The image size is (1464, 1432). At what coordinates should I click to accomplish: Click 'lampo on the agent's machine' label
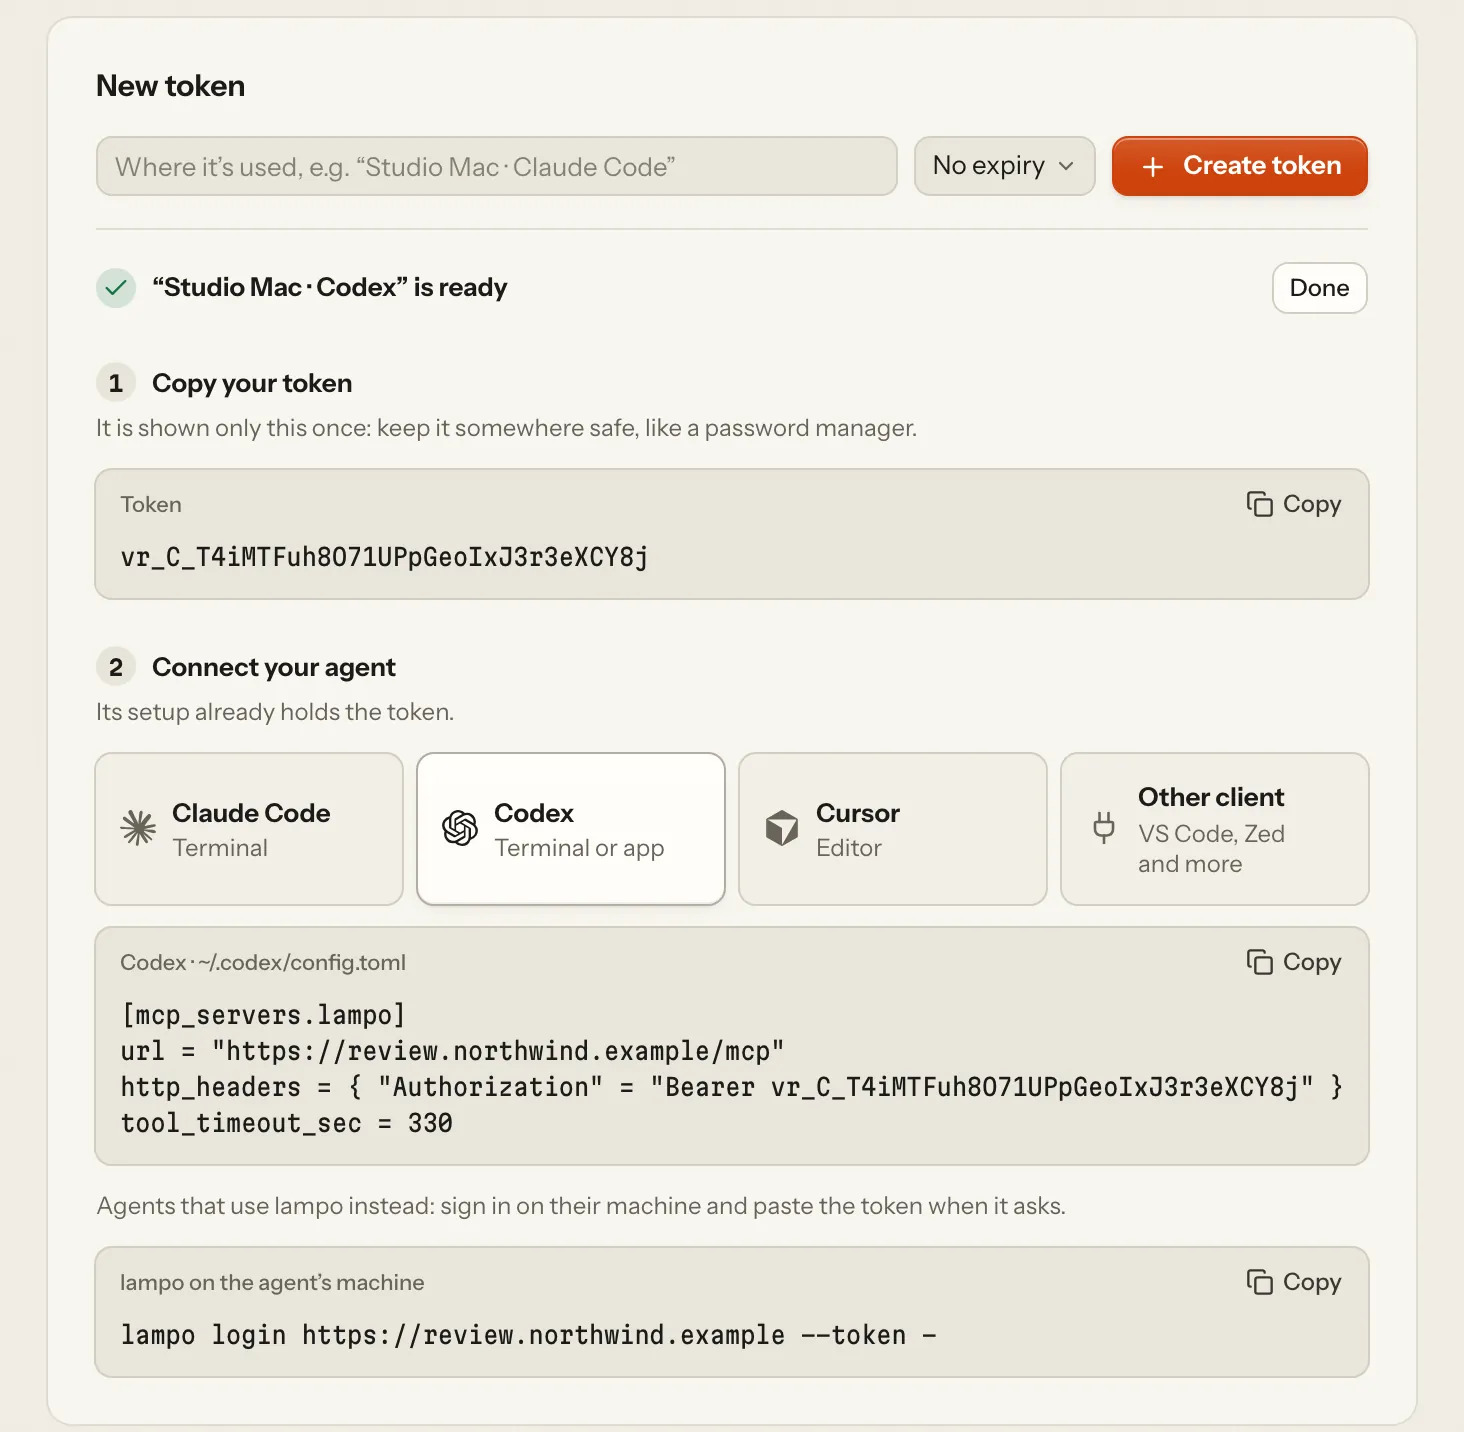click(272, 1282)
